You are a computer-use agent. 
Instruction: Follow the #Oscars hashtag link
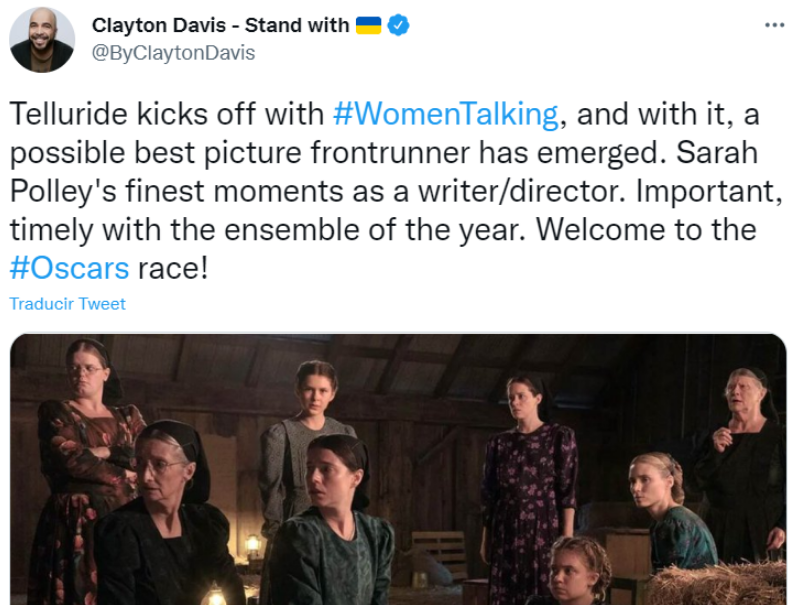click(70, 268)
